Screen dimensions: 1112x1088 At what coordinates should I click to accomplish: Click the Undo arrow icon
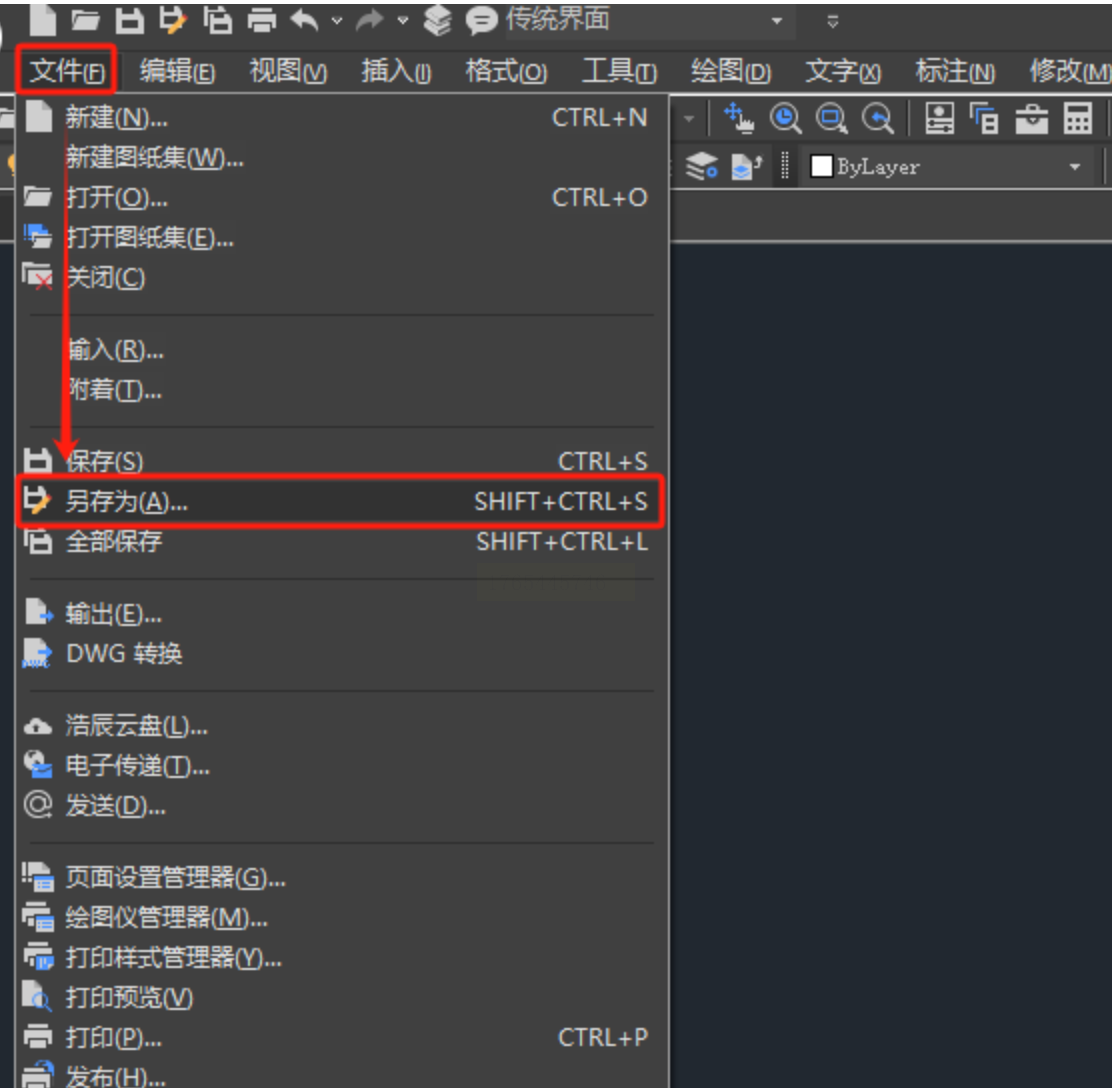click(x=305, y=21)
